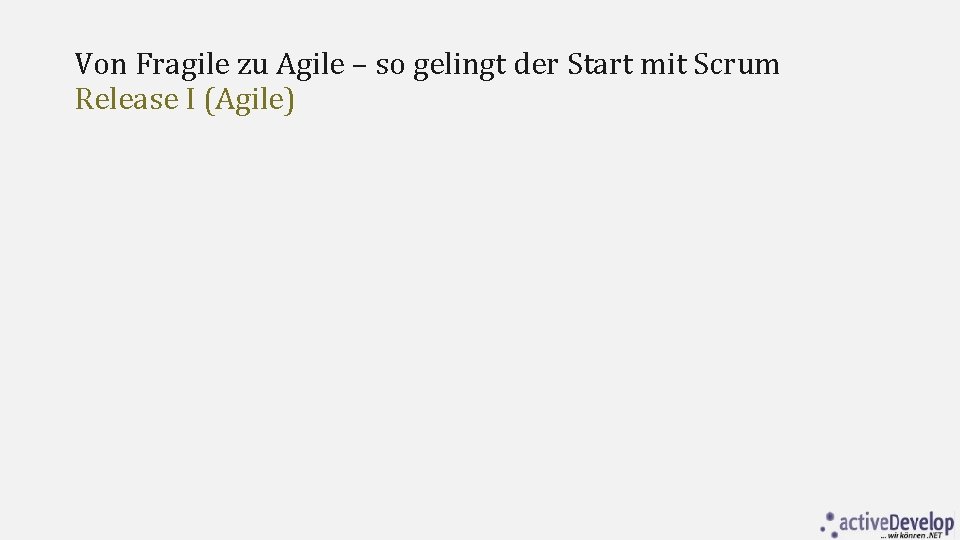The height and width of the screenshot is (540, 960).
Task: Click the word 'Von' in the title
Action: pos(101,65)
